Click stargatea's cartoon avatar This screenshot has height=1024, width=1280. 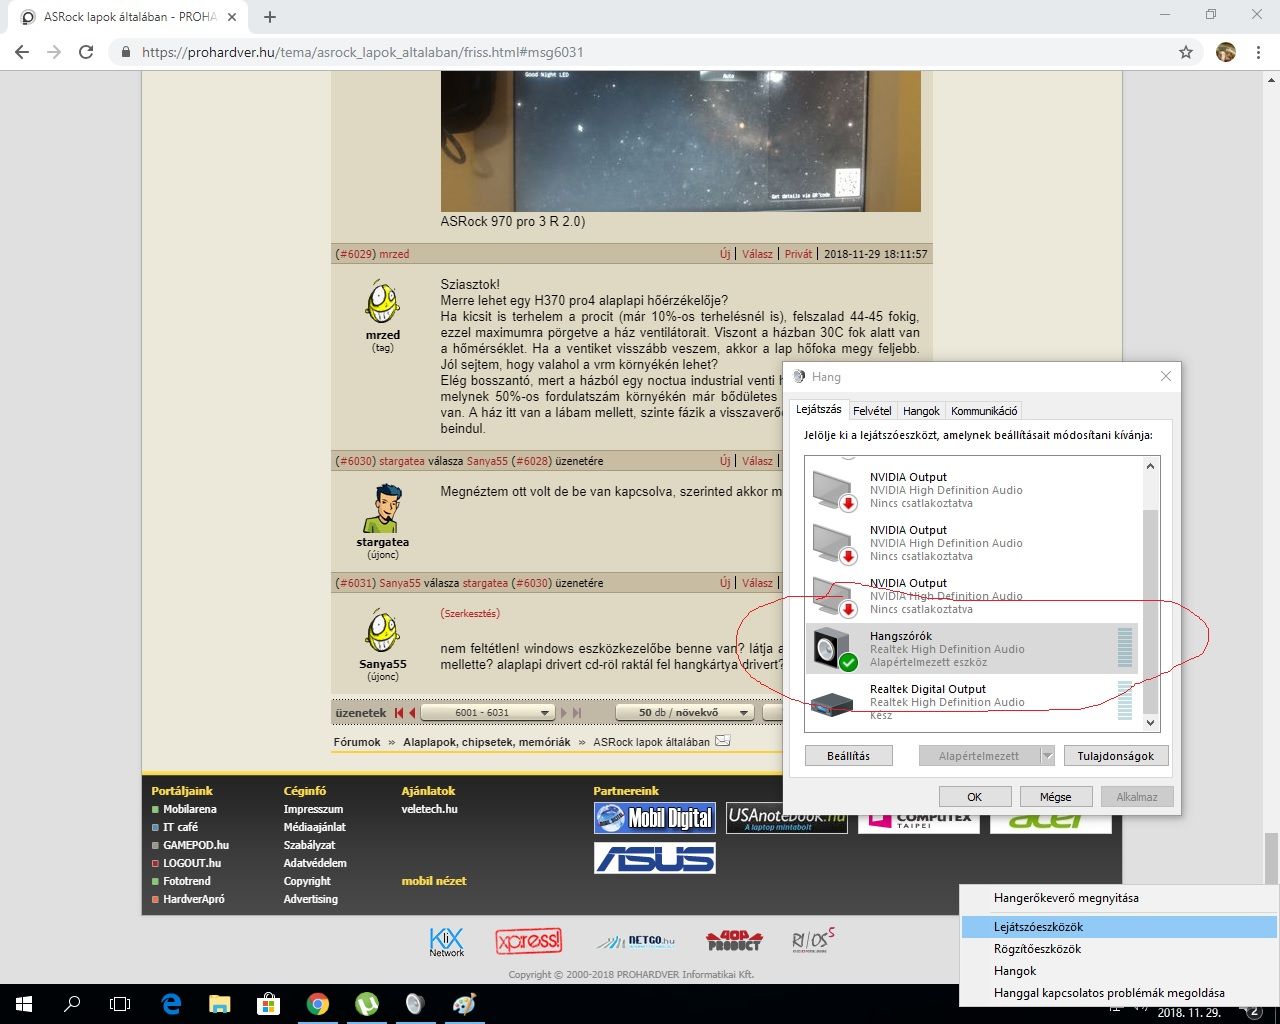pyautogui.click(x=382, y=509)
